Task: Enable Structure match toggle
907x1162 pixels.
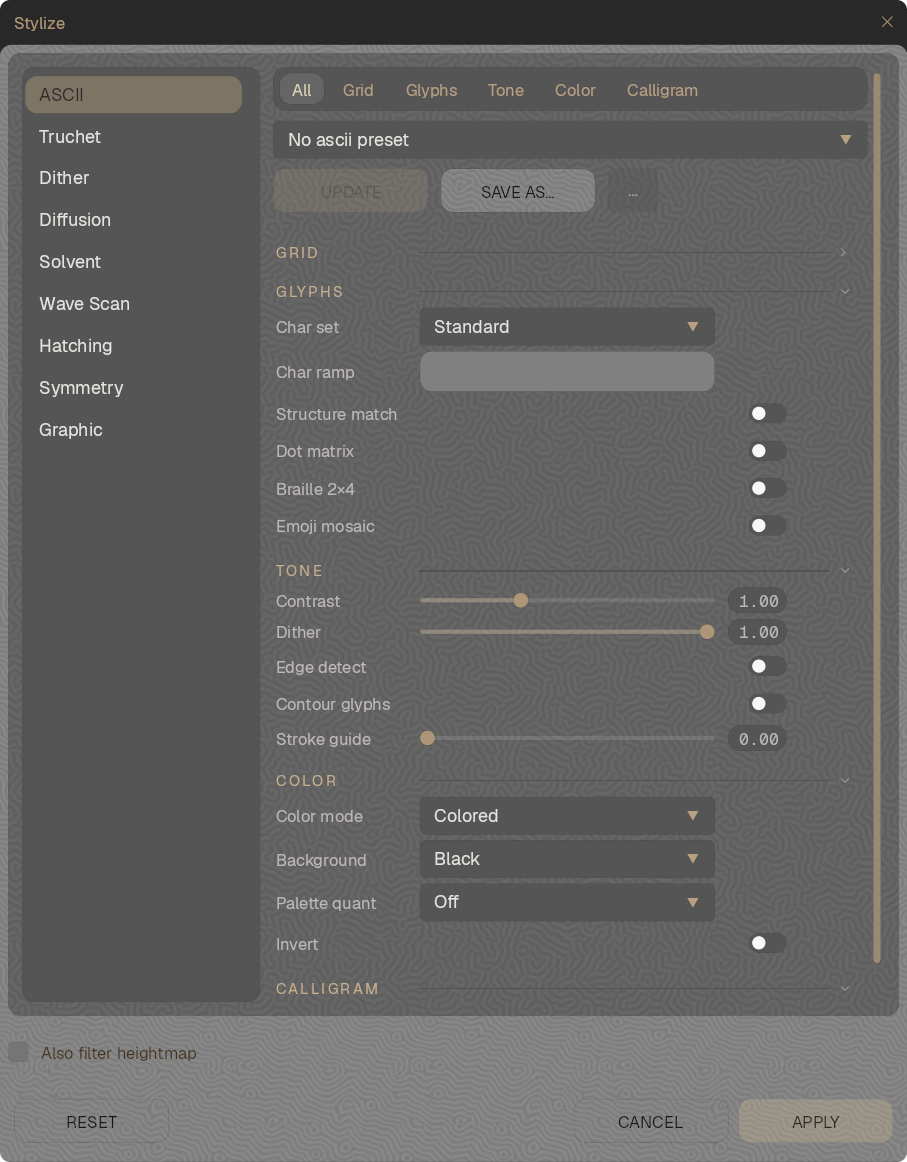Action: pyautogui.click(x=767, y=414)
